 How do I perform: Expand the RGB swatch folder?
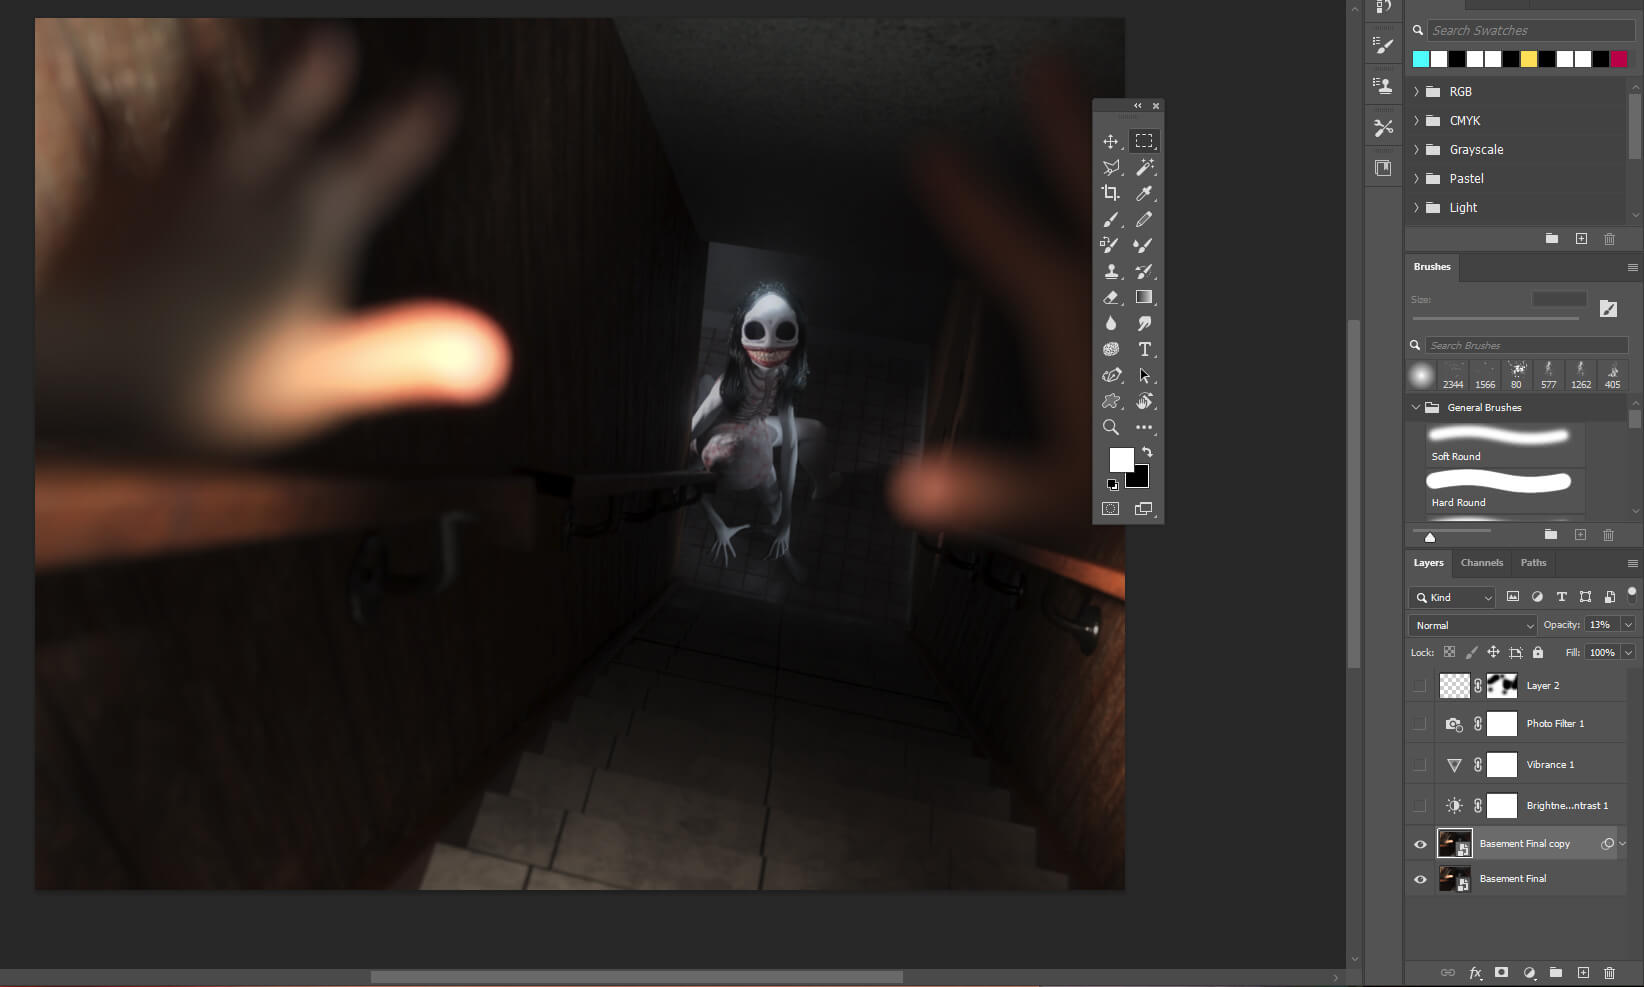[1416, 91]
